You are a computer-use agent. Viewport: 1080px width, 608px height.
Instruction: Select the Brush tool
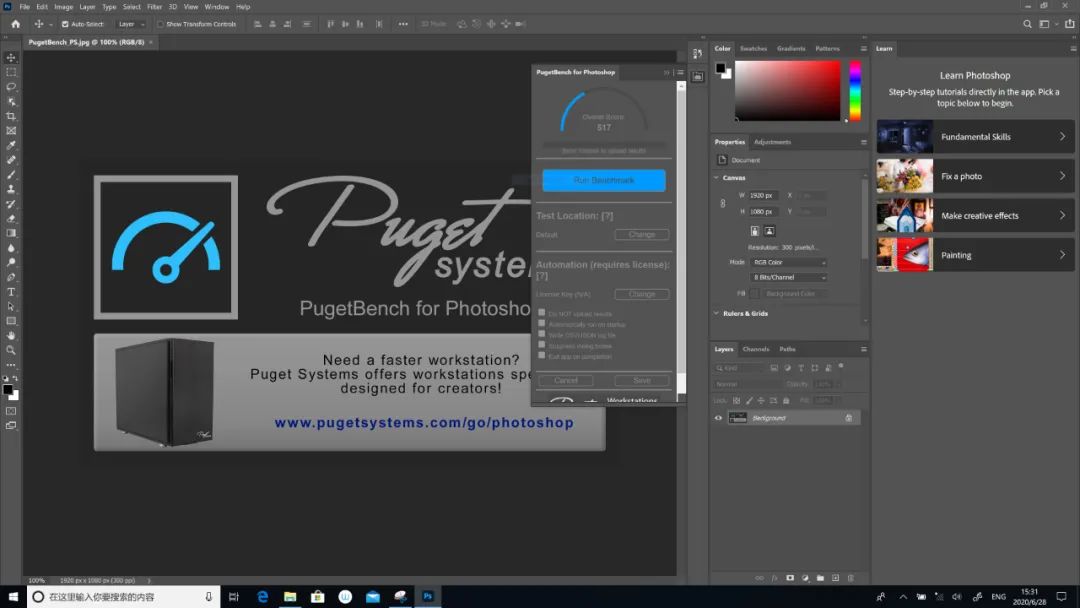[x=11, y=174]
